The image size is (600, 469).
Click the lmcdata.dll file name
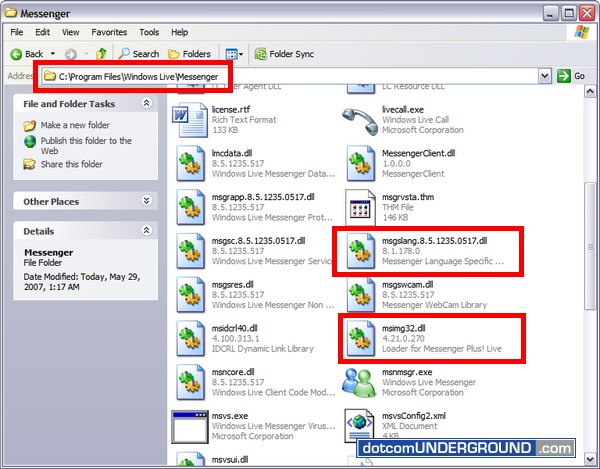click(x=232, y=153)
